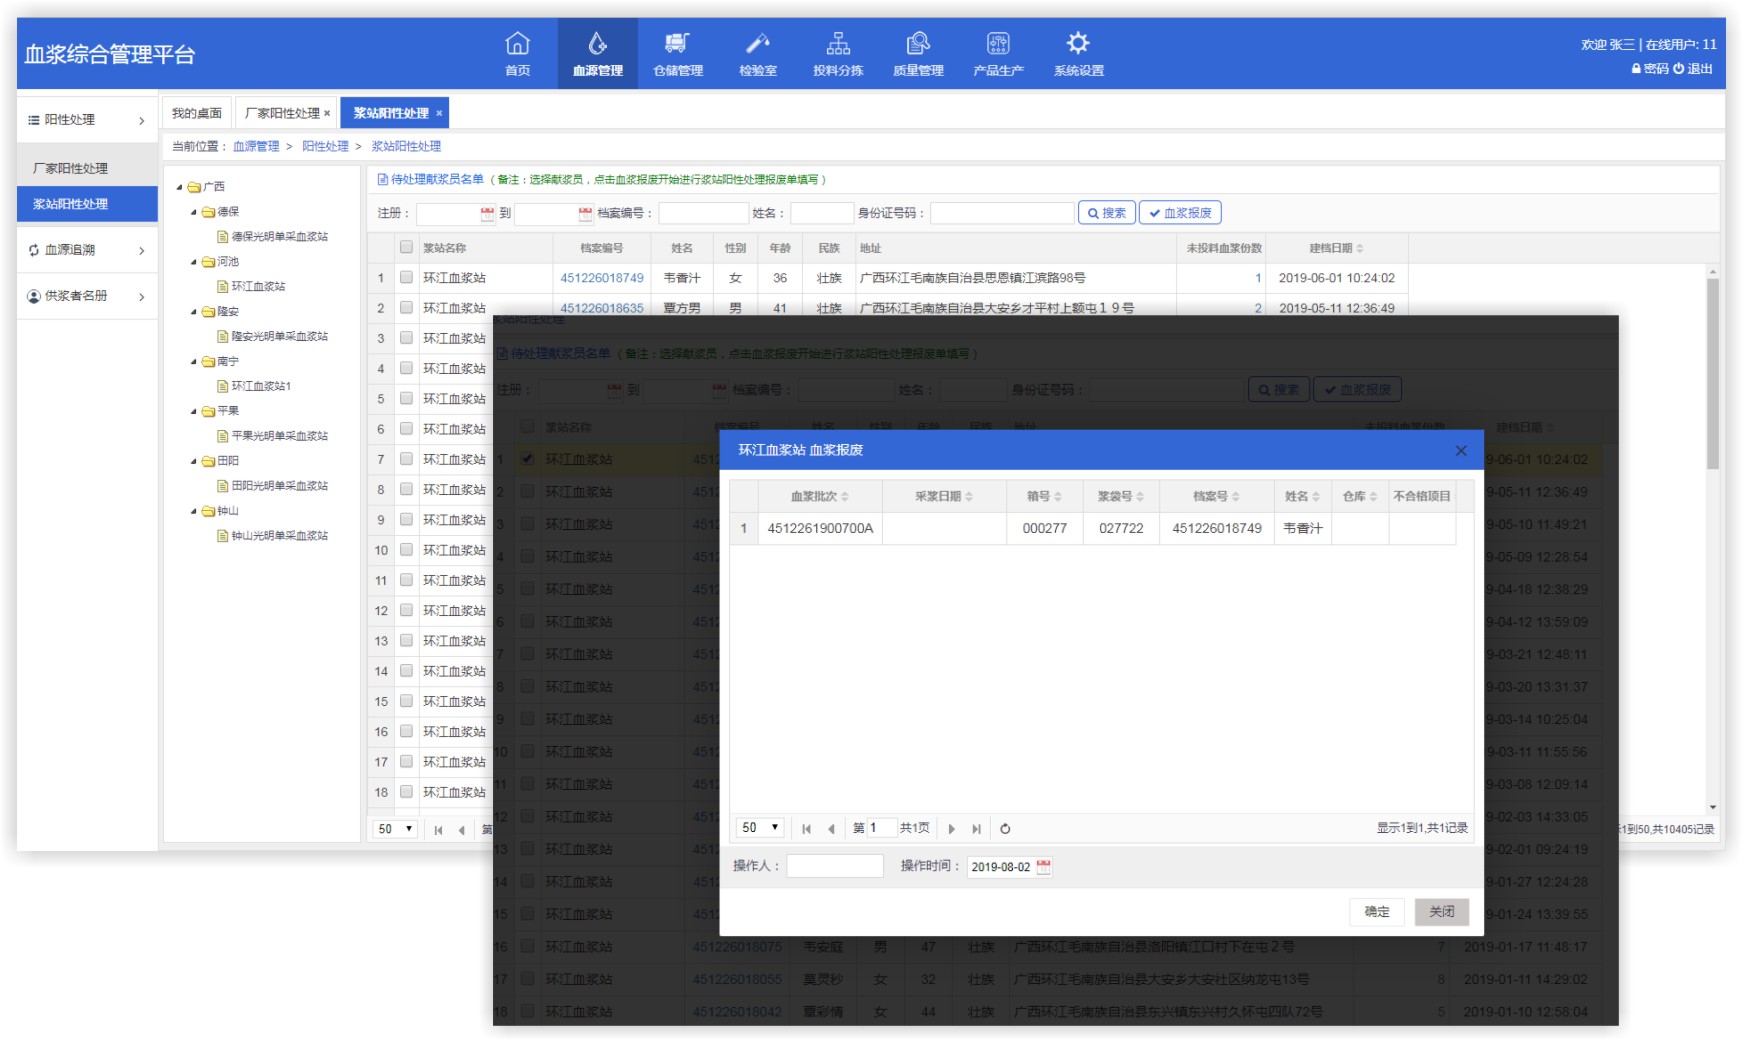Open the 首页 home icon
The image size is (1743, 1040).
pos(517,44)
